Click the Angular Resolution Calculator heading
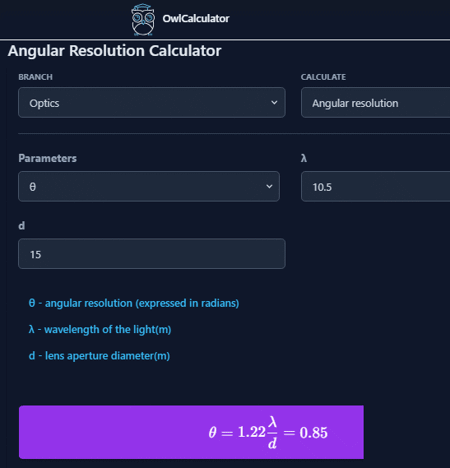This screenshot has height=468, width=450. pyautogui.click(x=114, y=51)
